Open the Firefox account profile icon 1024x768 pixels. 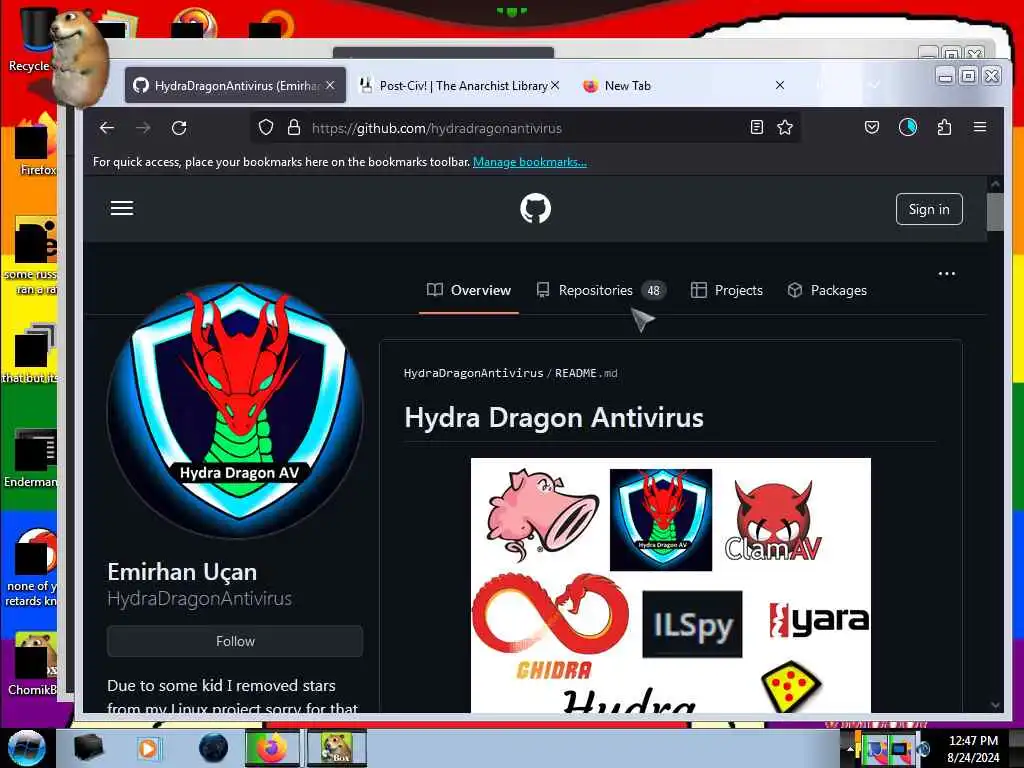[x=908, y=127]
